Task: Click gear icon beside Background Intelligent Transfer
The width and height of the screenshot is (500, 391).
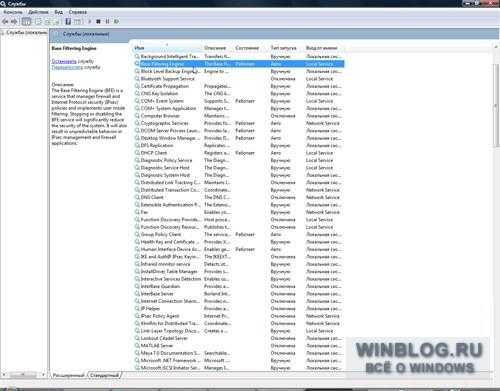Action: (137, 56)
